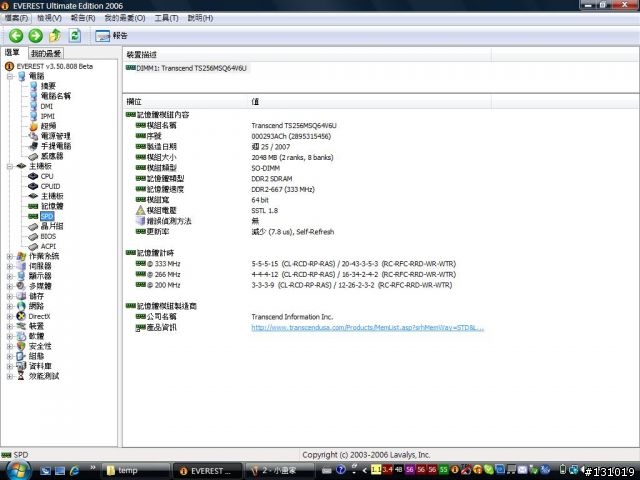Launch Internet Explorer from quick launch
The height and width of the screenshot is (480, 640).
pos(74,471)
